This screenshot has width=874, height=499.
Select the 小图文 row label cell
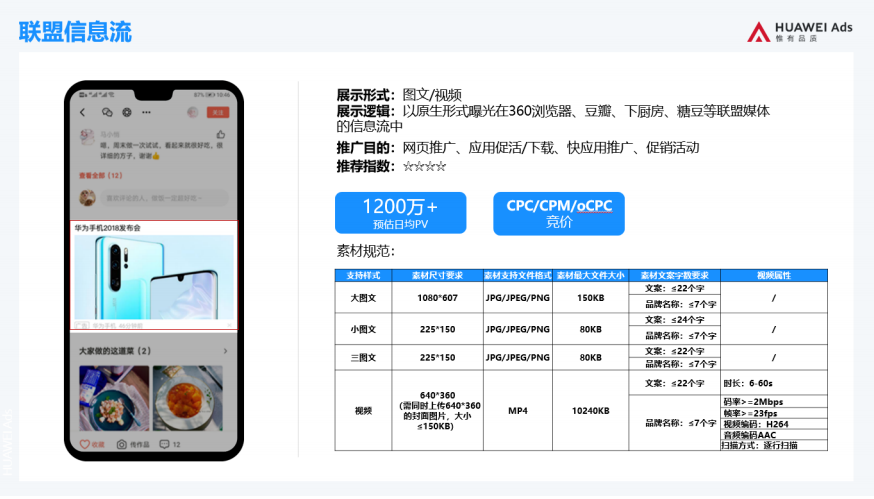363,329
